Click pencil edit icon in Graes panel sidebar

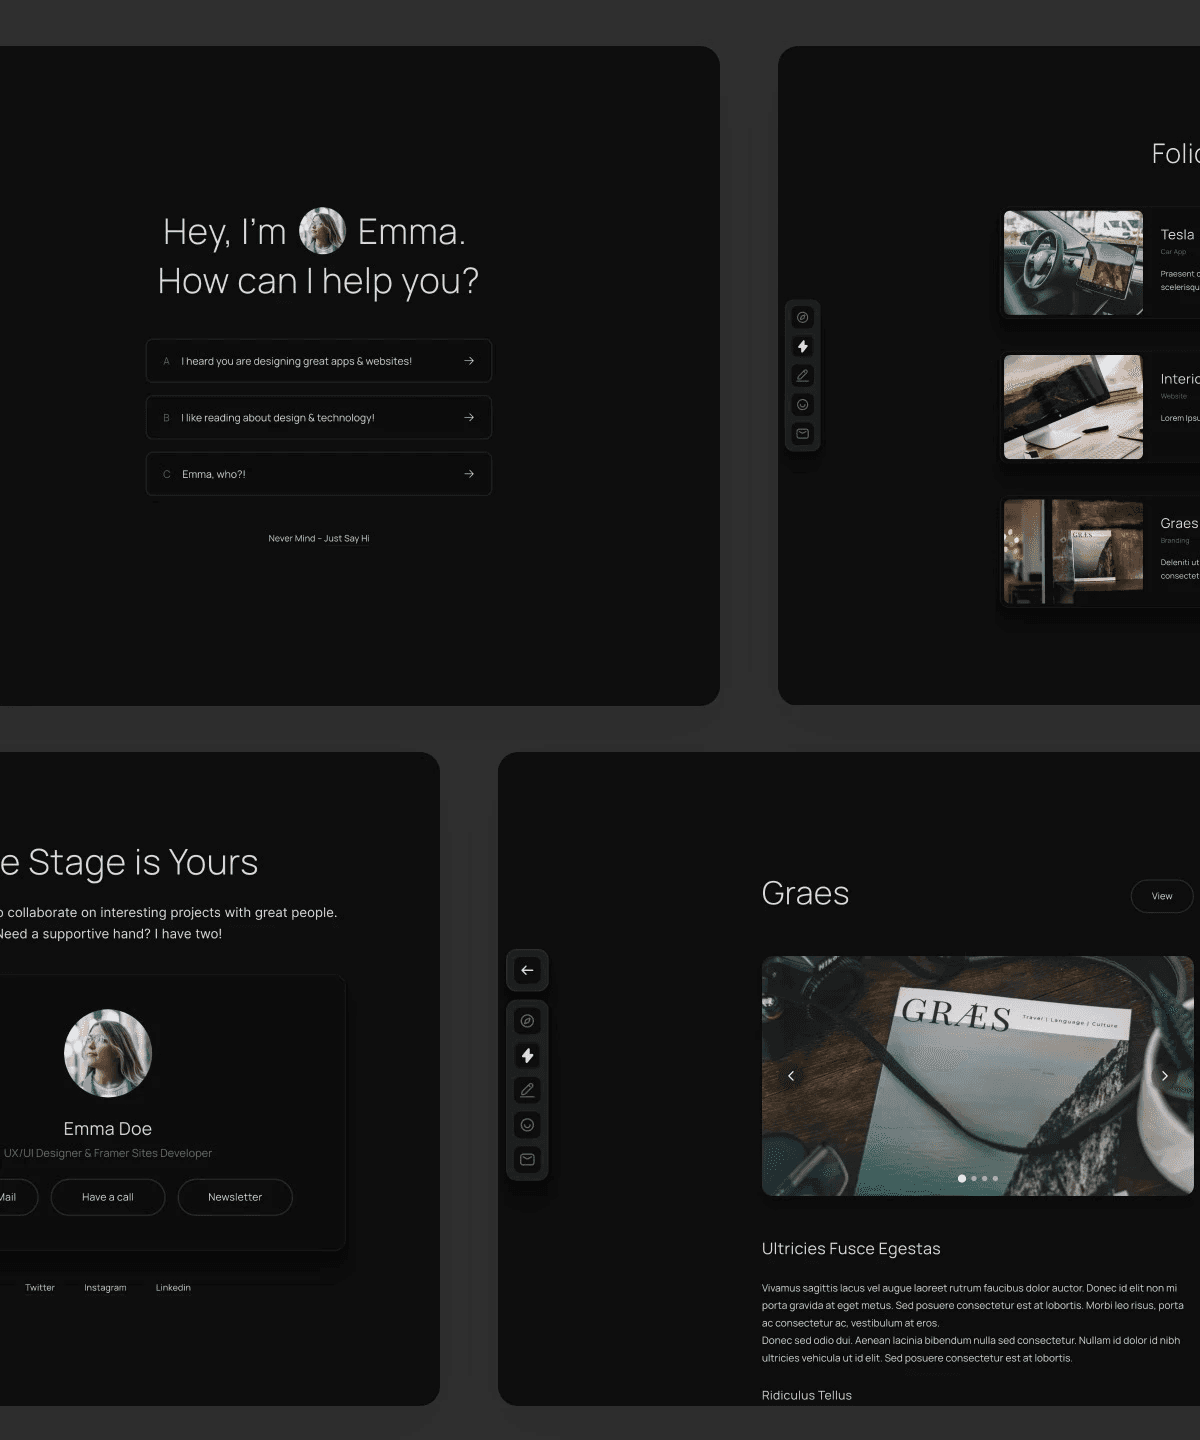(x=527, y=1090)
